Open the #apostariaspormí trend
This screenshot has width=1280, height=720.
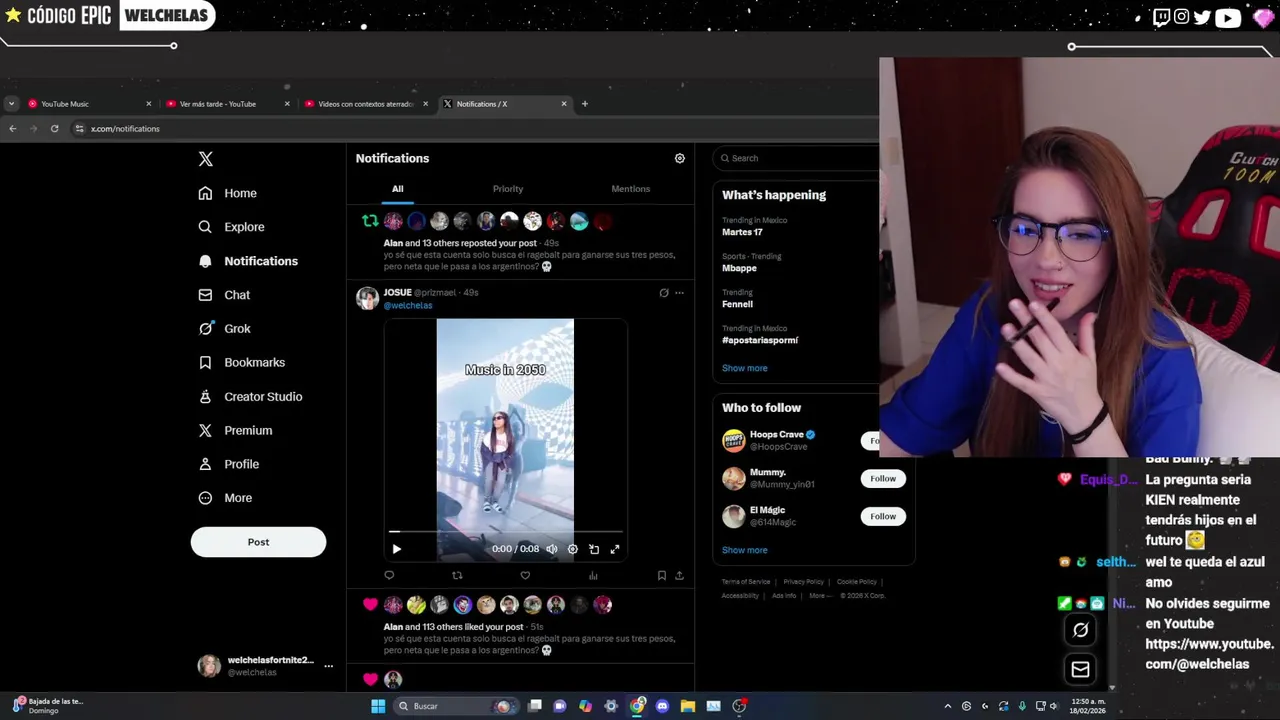[x=760, y=340]
